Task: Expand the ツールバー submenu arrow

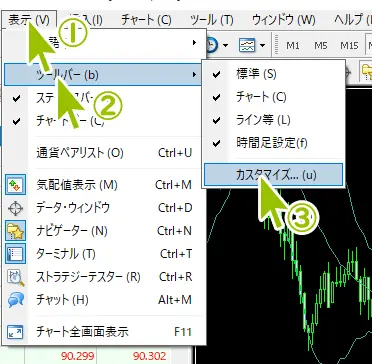Action: [x=194, y=75]
